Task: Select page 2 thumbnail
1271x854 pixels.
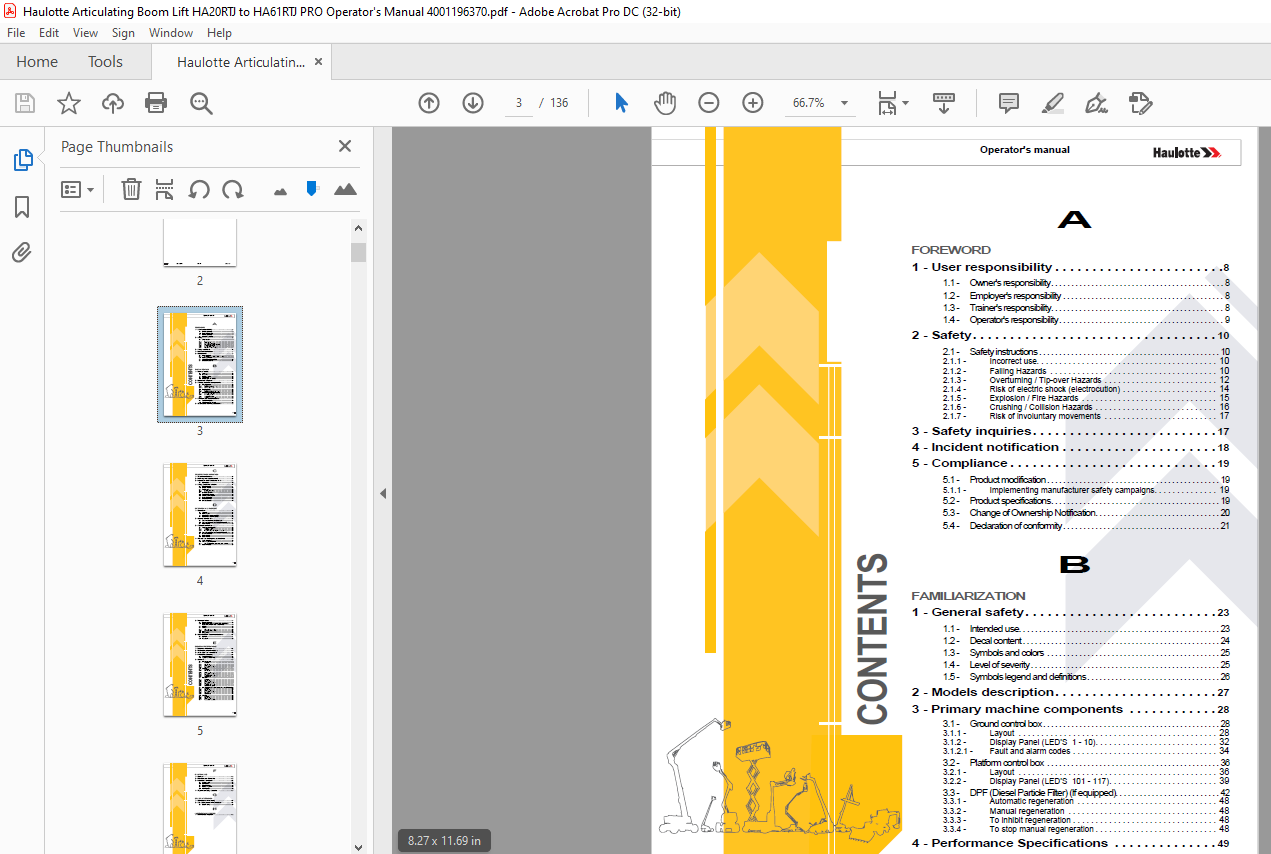Action: point(200,242)
